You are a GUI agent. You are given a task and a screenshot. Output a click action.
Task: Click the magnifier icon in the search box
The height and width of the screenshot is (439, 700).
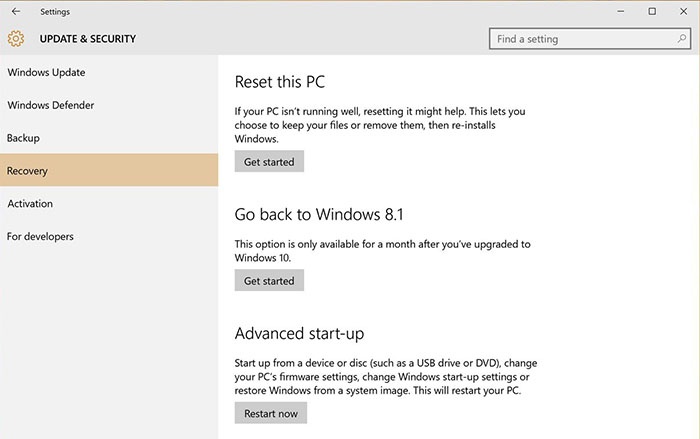671,39
